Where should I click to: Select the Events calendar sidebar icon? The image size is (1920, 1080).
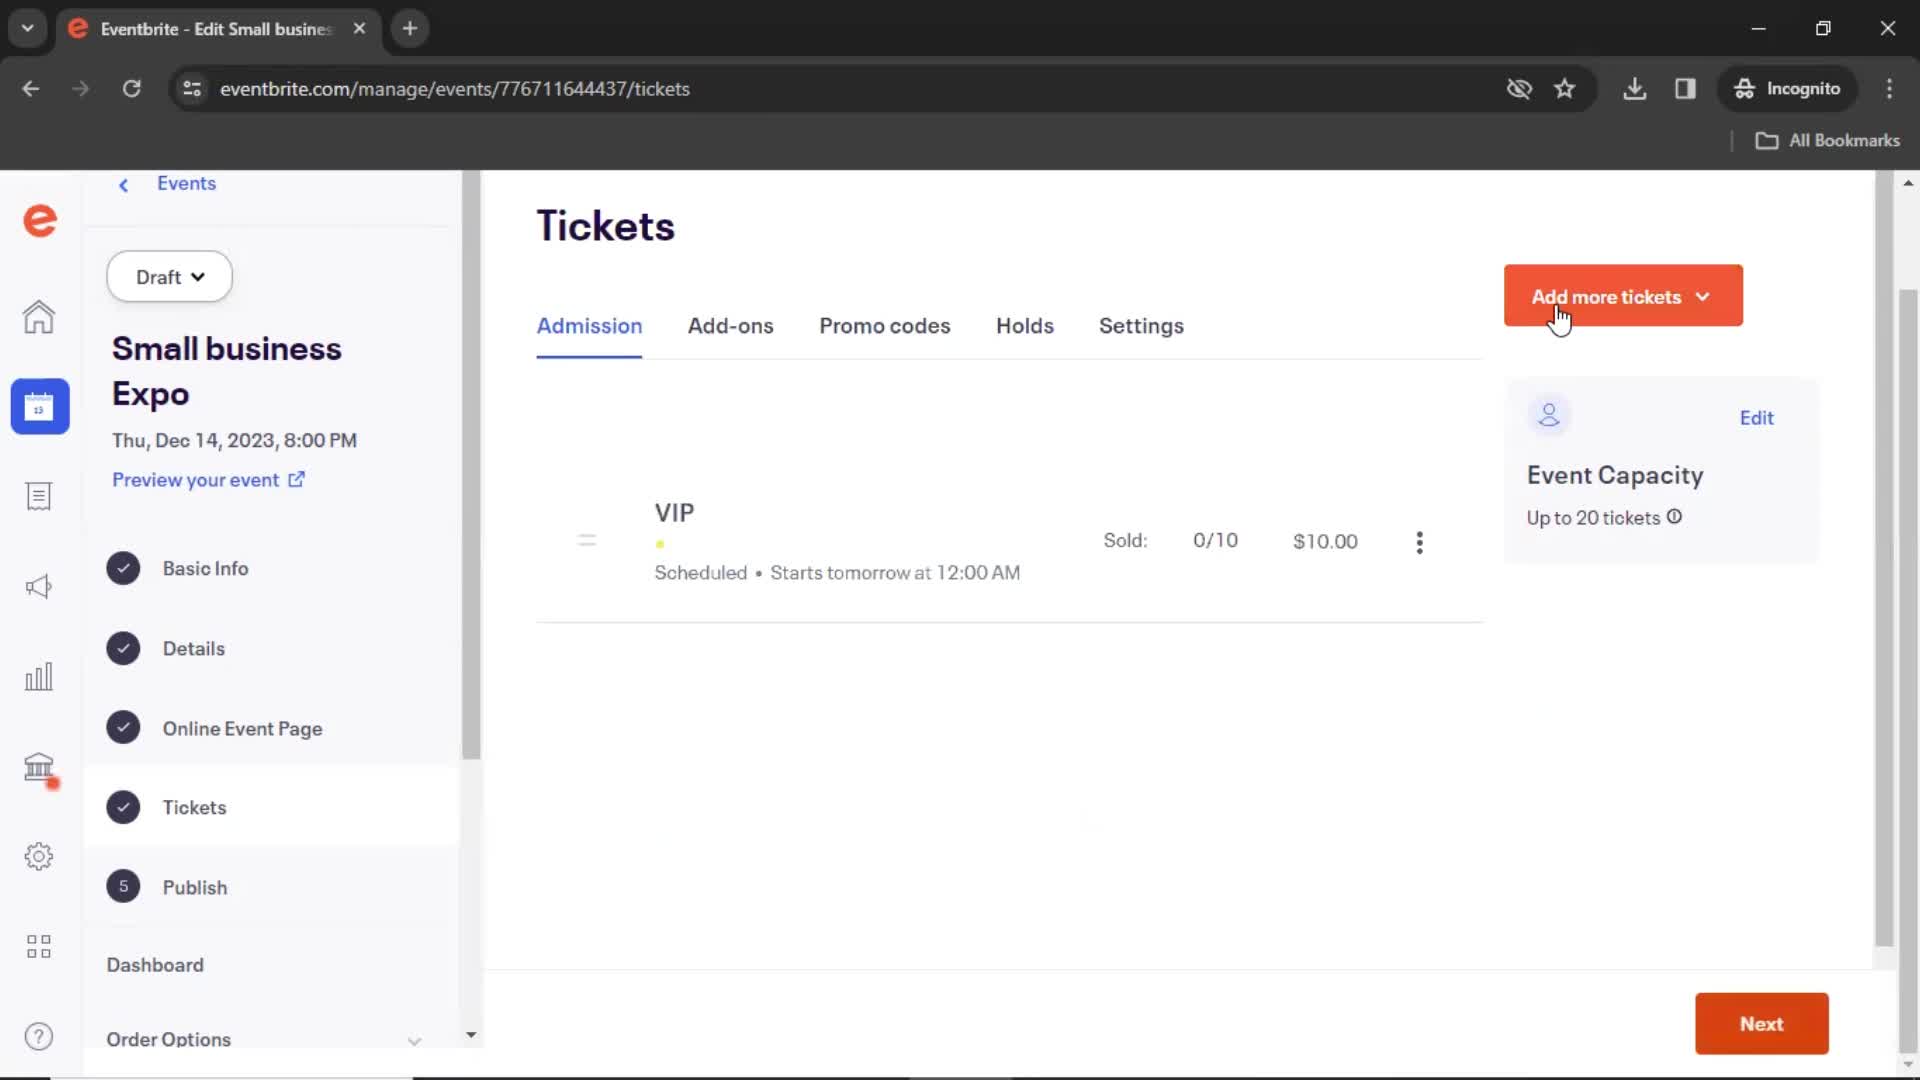point(40,407)
